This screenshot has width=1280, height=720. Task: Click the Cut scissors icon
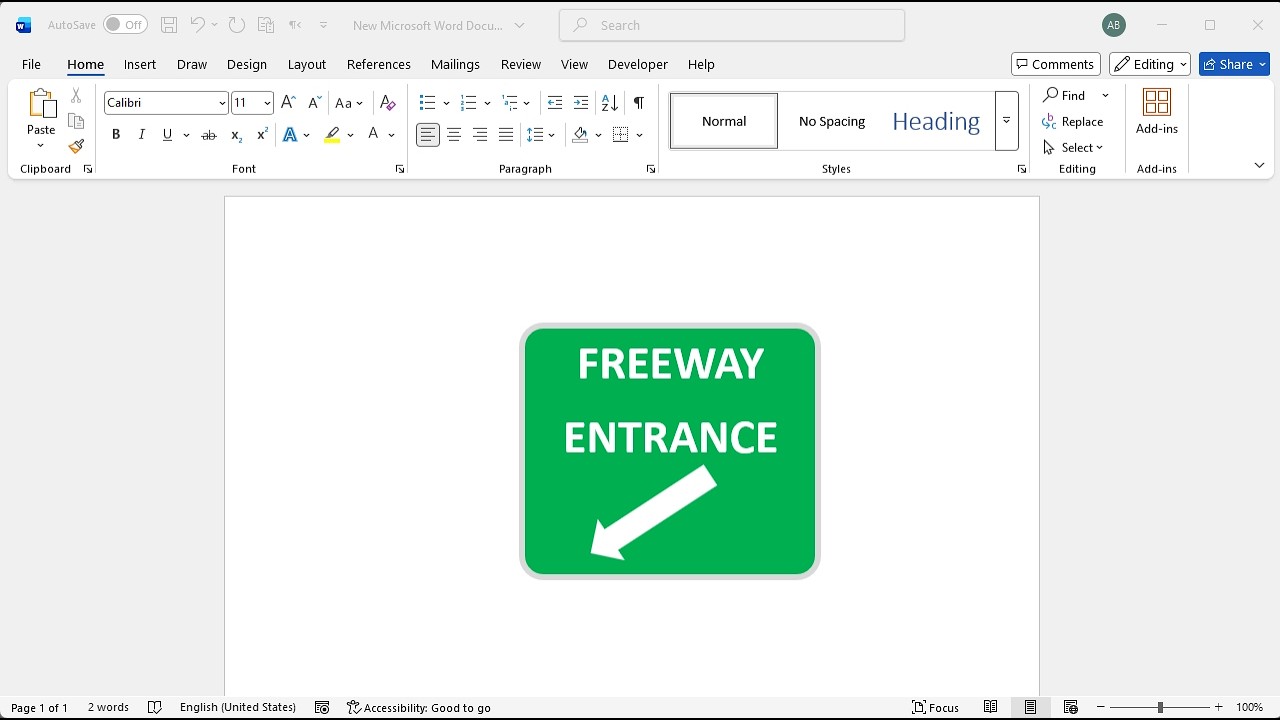coord(76,96)
